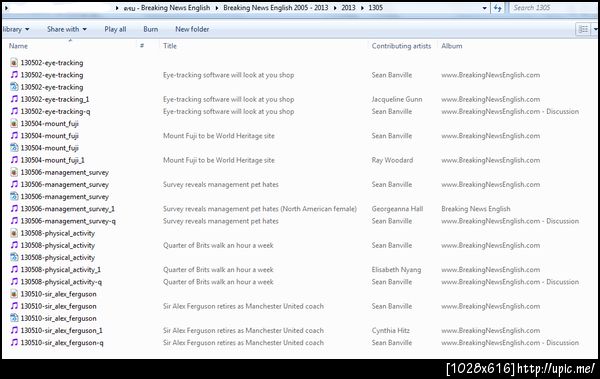Image resolution: width=600 pixels, height=379 pixels.
Task: Click Discussion album in 130502-eye-tracking-q row
Action: point(510,111)
